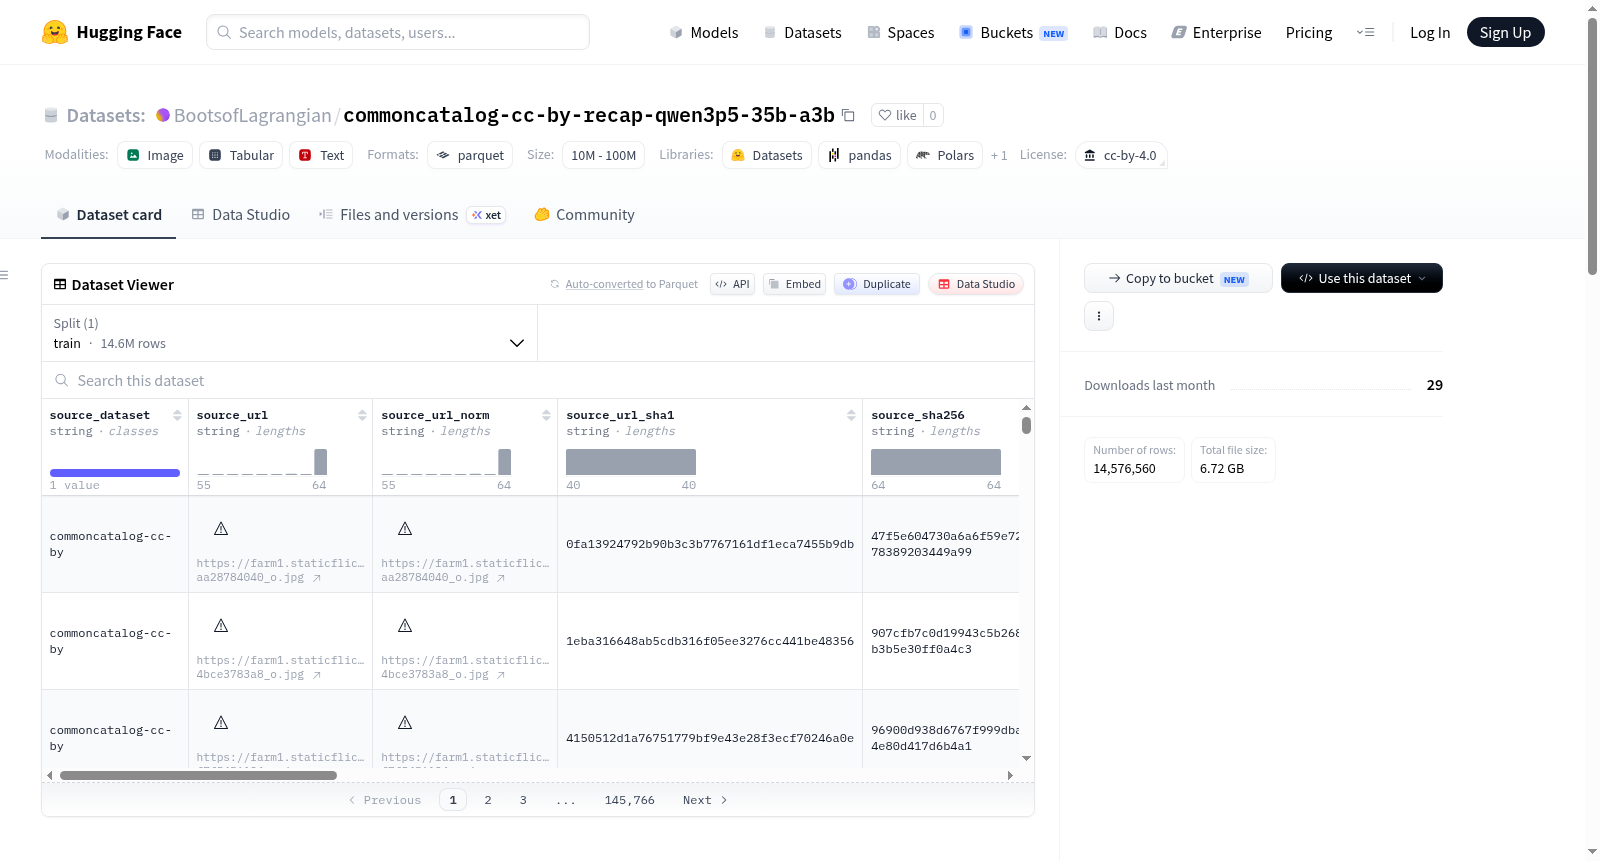Click the Log In link

point(1430,32)
